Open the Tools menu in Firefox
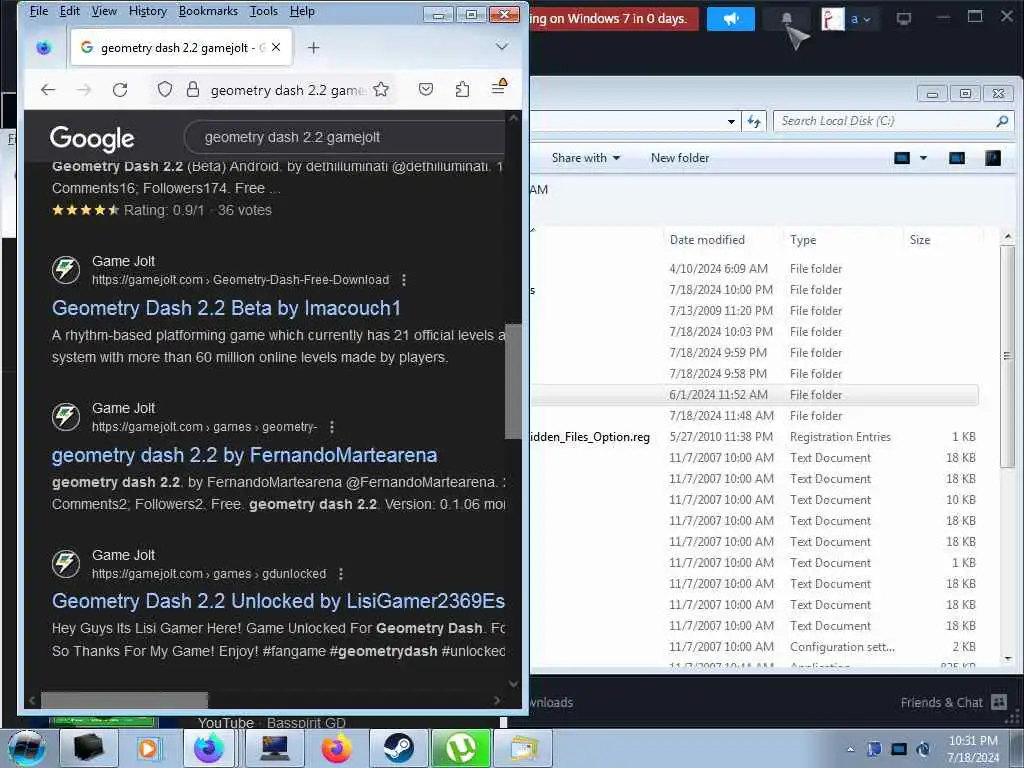The width and height of the screenshot is (1024, 768). 264,11
